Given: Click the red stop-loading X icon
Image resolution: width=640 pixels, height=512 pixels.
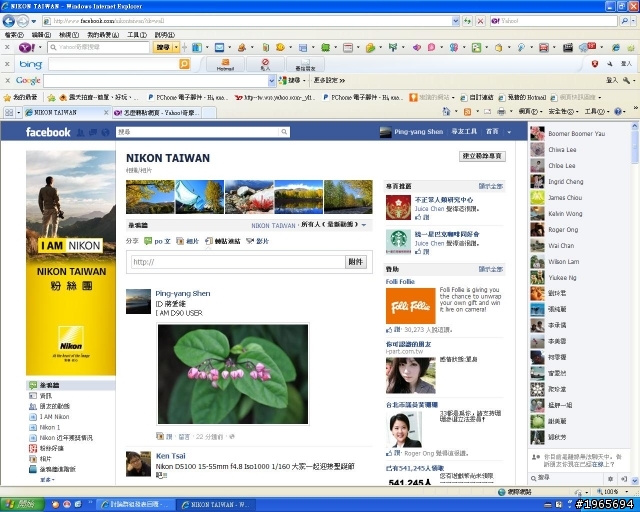Looking at the screenshot, I should point(481,21).
